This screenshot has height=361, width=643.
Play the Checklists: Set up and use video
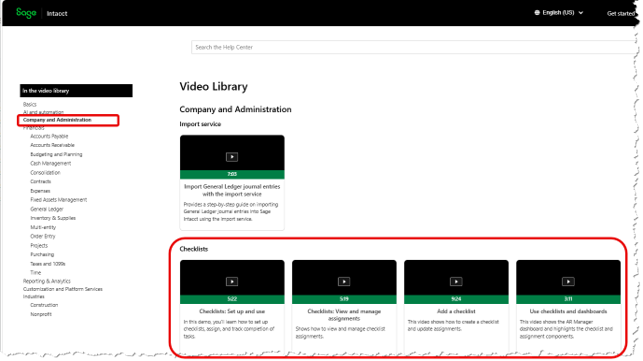(232, 281)
